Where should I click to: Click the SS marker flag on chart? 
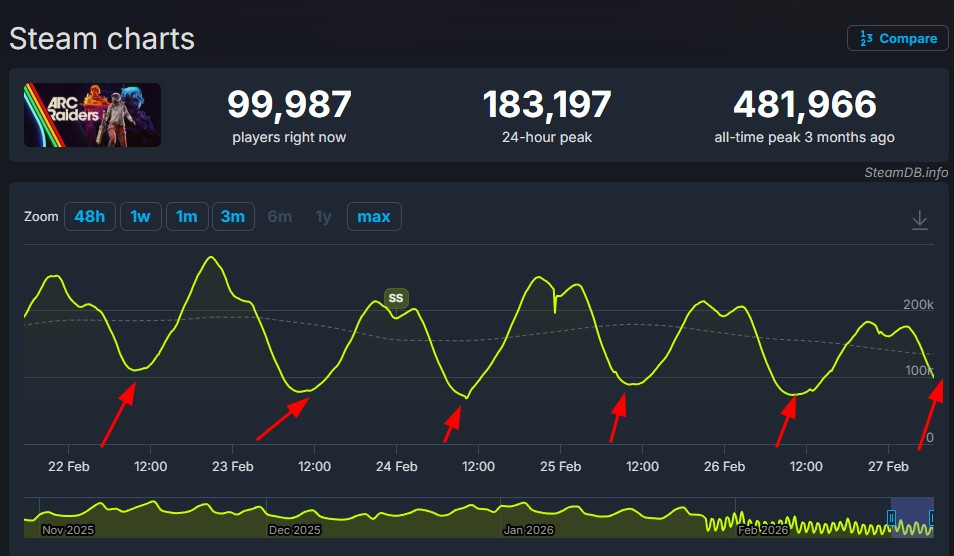pos(396,298)
